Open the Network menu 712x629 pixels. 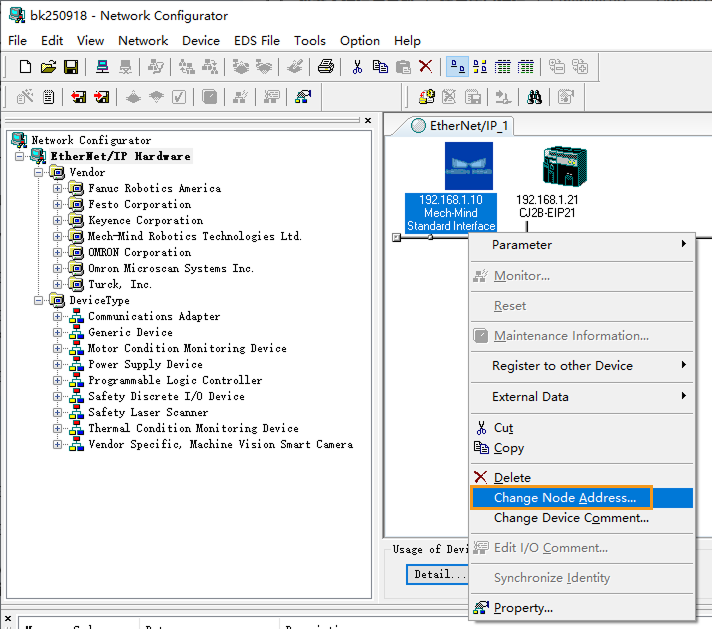pyautogui.click(x=143, y=40)
